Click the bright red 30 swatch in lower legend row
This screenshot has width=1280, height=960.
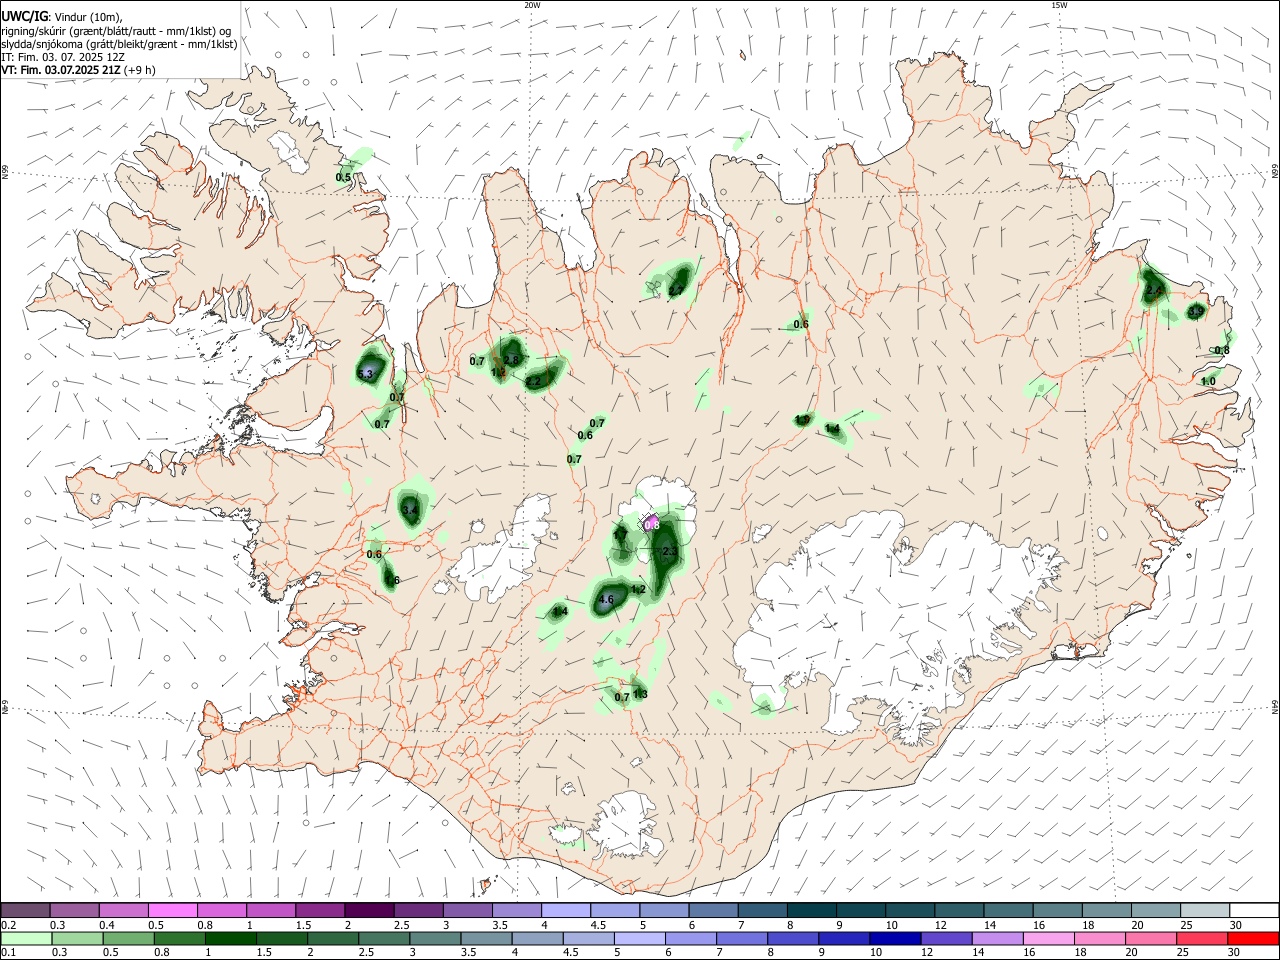coord(1253,938)
